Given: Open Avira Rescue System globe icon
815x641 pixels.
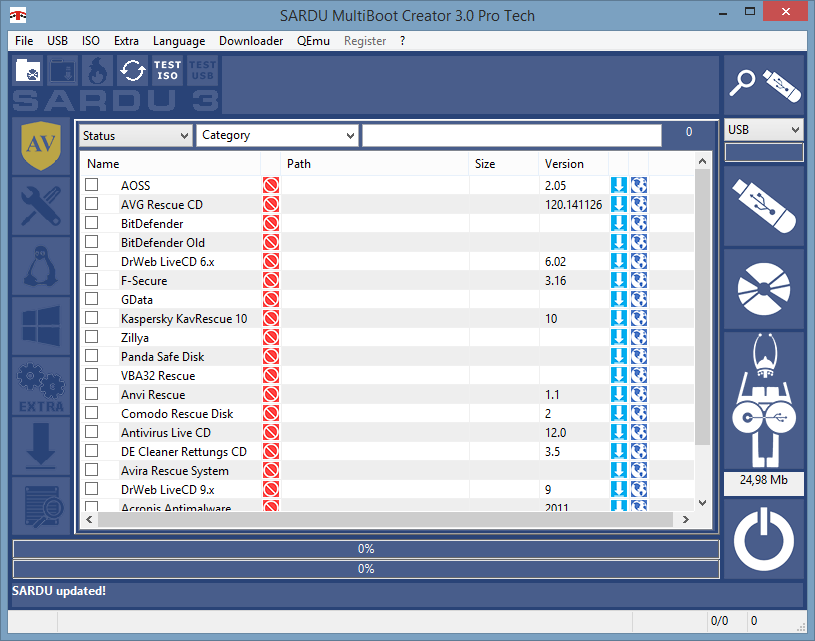Looking at the screenshot, I should point(639,470).
